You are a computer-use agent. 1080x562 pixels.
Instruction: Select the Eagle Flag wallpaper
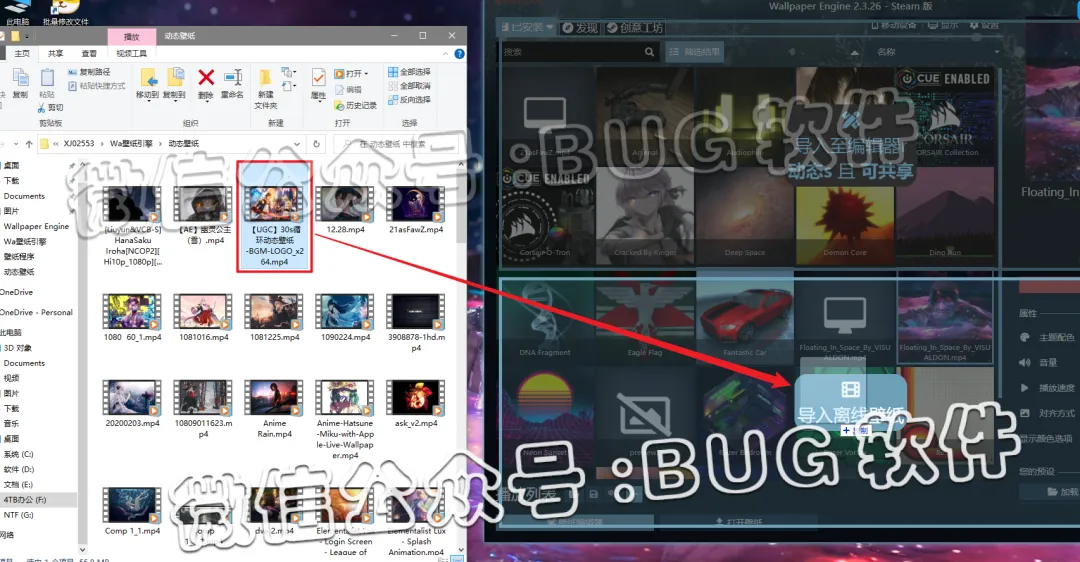[x=645, y=316]
